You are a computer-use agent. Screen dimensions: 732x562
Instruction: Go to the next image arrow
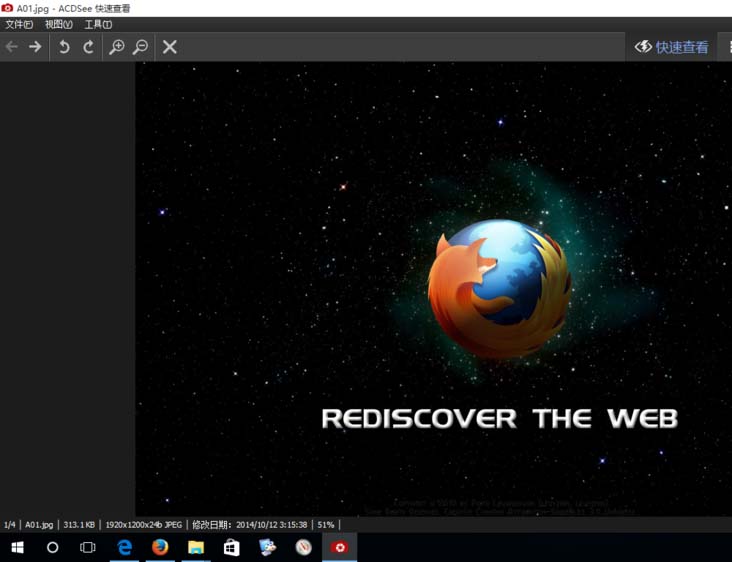(35, 47)
